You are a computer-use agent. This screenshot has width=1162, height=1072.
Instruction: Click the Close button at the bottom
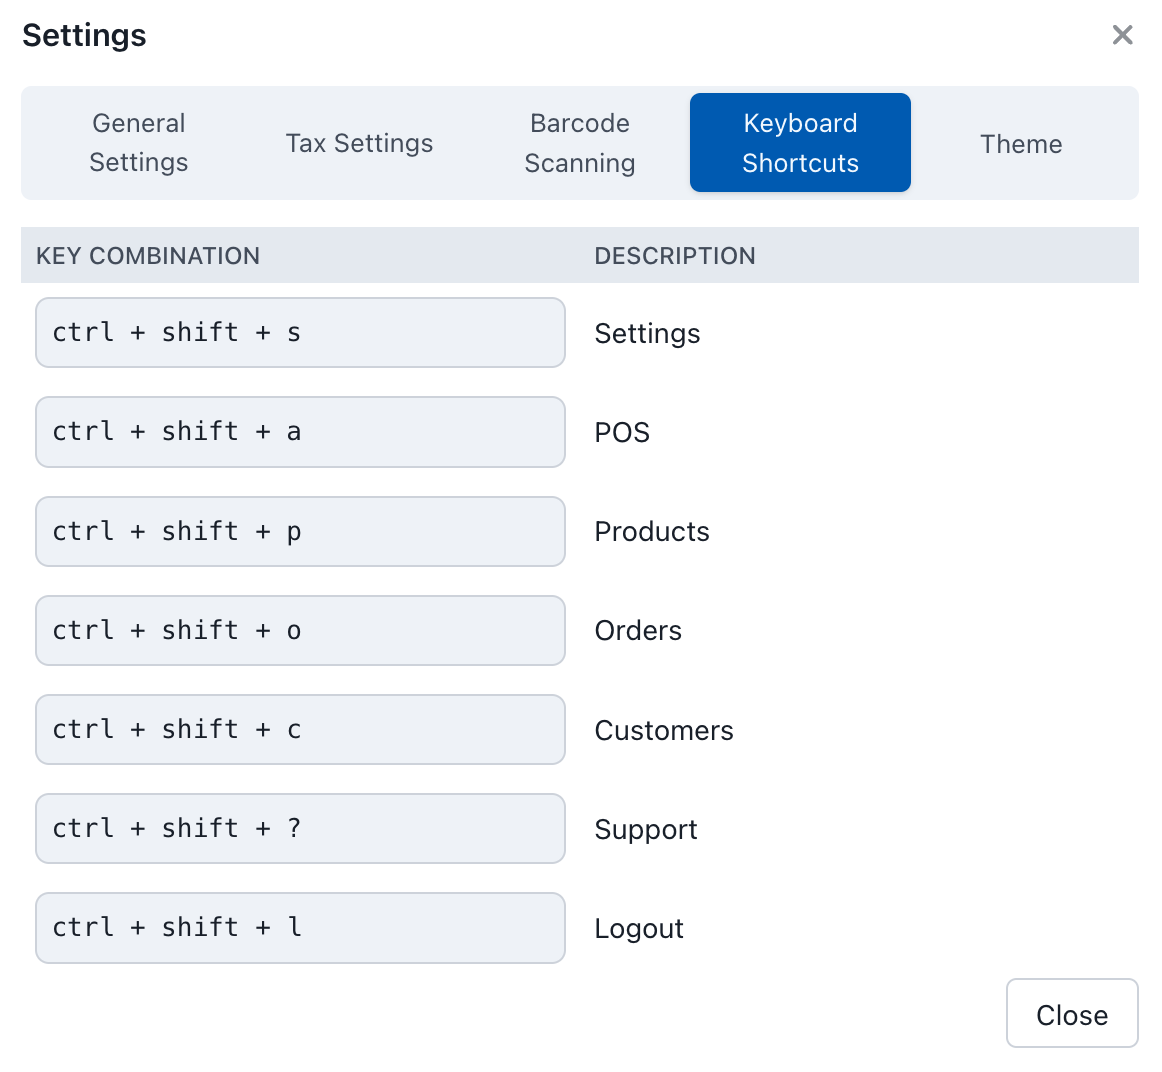(x=1072, y=1013)
